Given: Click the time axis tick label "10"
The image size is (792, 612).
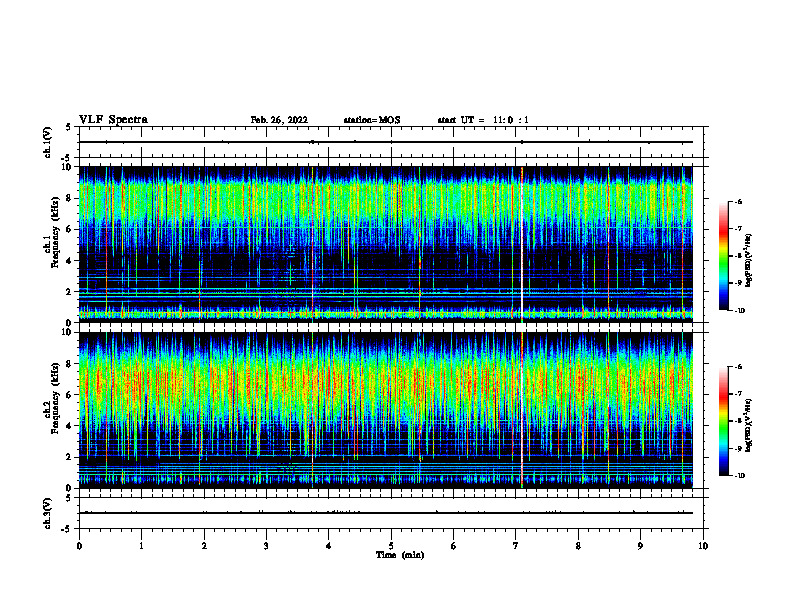Looking at the screenshot, I should pos(703,546).
